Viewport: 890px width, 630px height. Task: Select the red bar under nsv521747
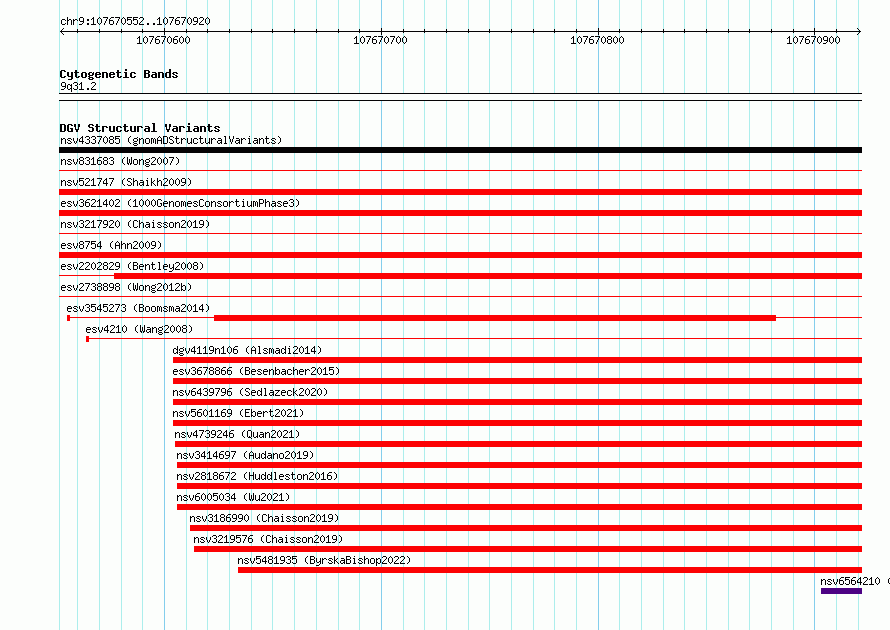pos(460,192)
